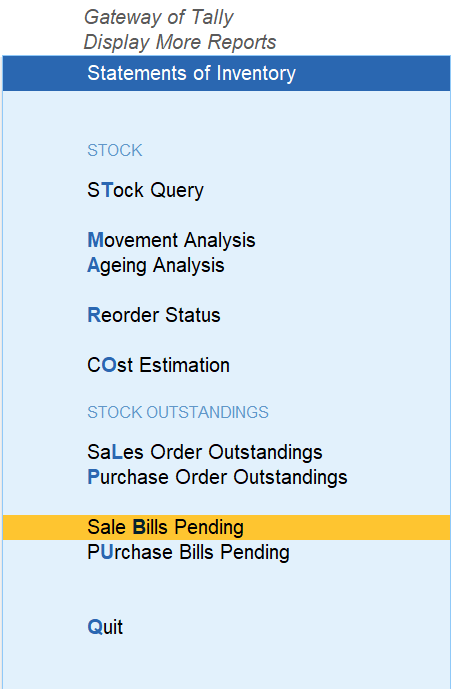The width and height of the screenshot is (452, 689).
Task: Click the blue Q hotkey of Quit
Action: click(95, 627)
